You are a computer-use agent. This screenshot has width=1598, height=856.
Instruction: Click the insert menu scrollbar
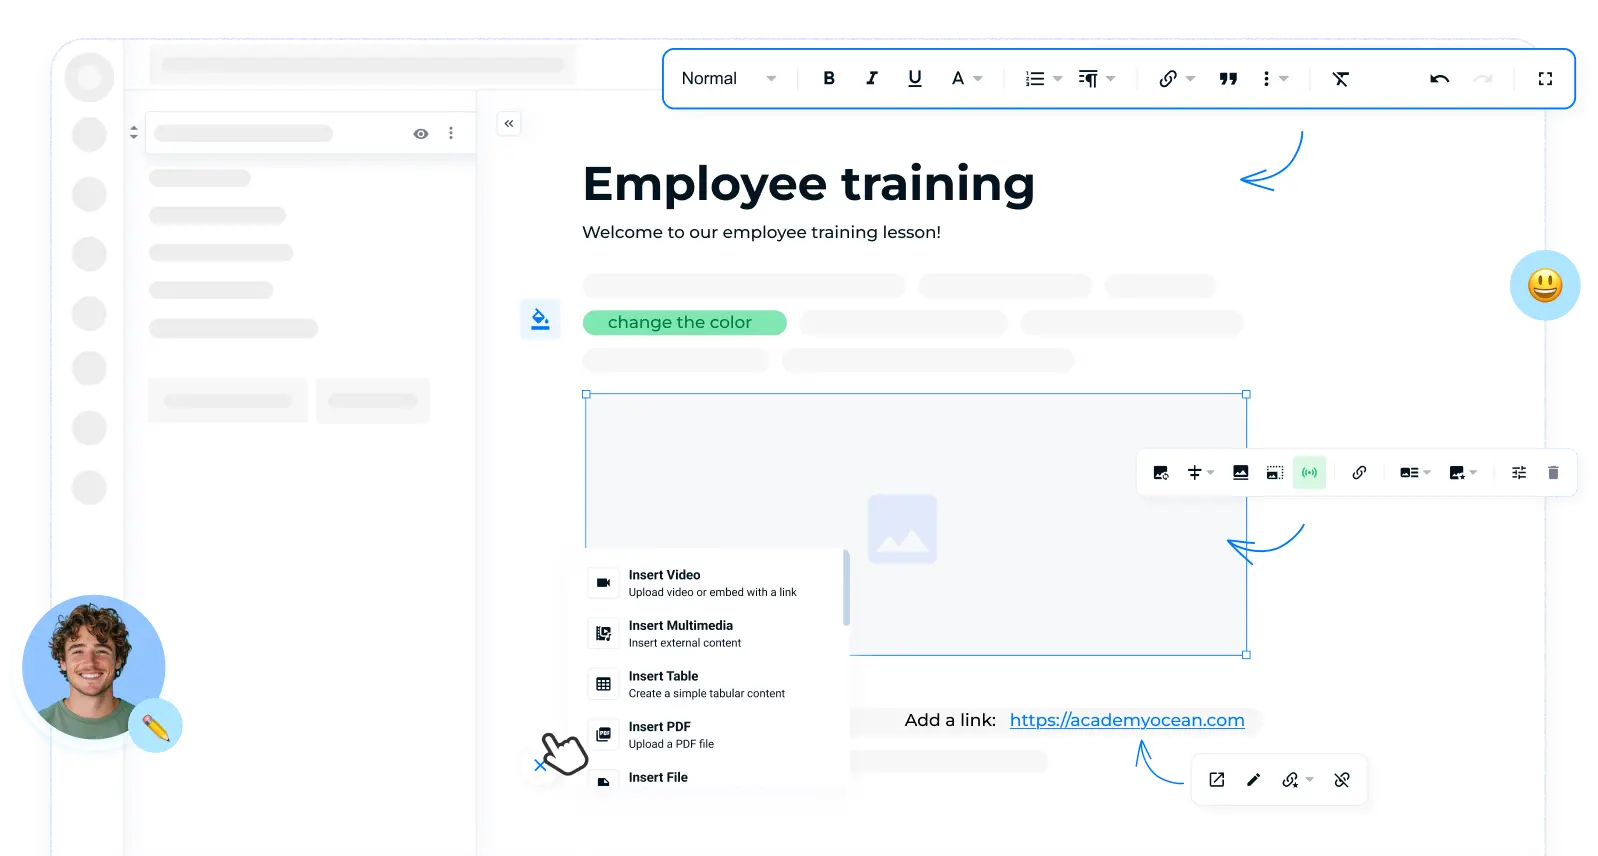[846, 588]
